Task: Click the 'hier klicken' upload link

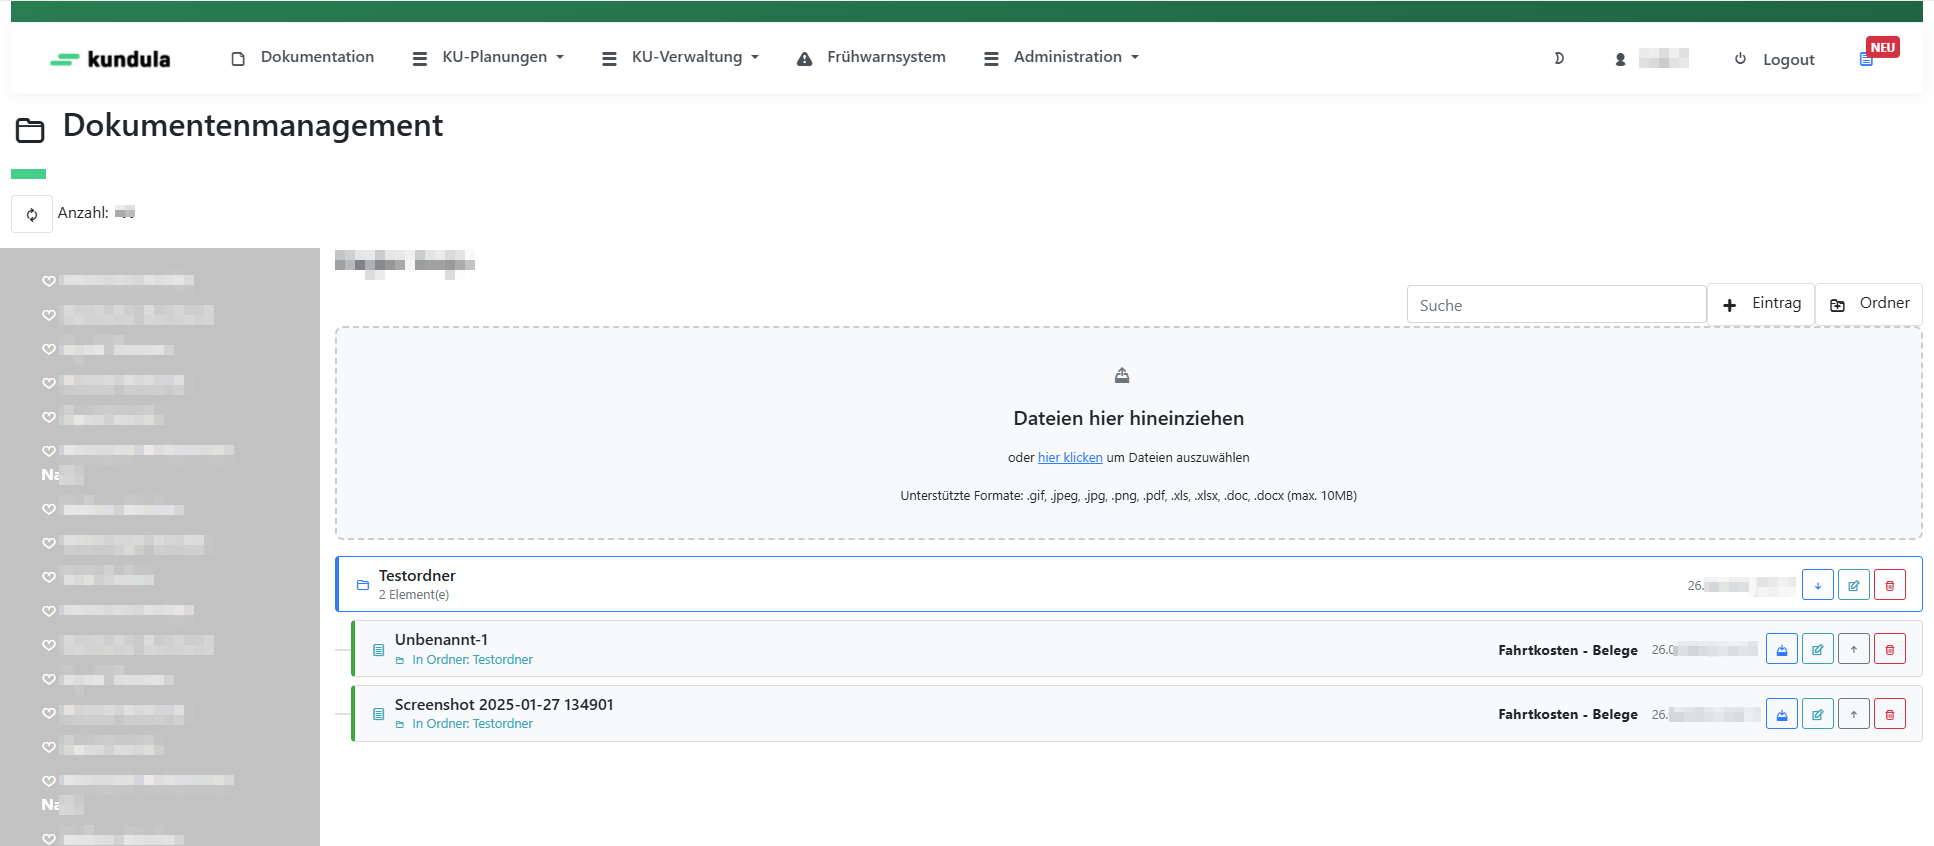Action: coord(1069,458)
